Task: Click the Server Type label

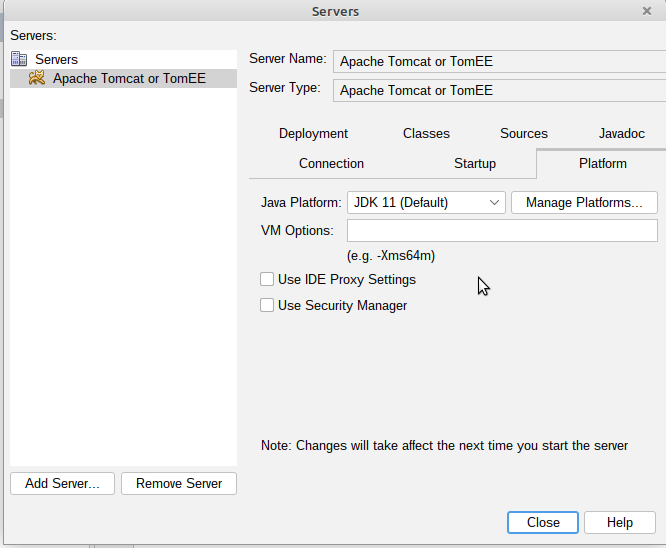Action: pyautogui.click(x=285, y=88)
